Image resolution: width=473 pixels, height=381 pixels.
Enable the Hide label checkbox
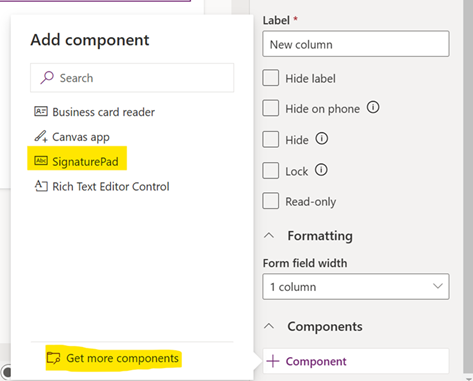(270, 78)
